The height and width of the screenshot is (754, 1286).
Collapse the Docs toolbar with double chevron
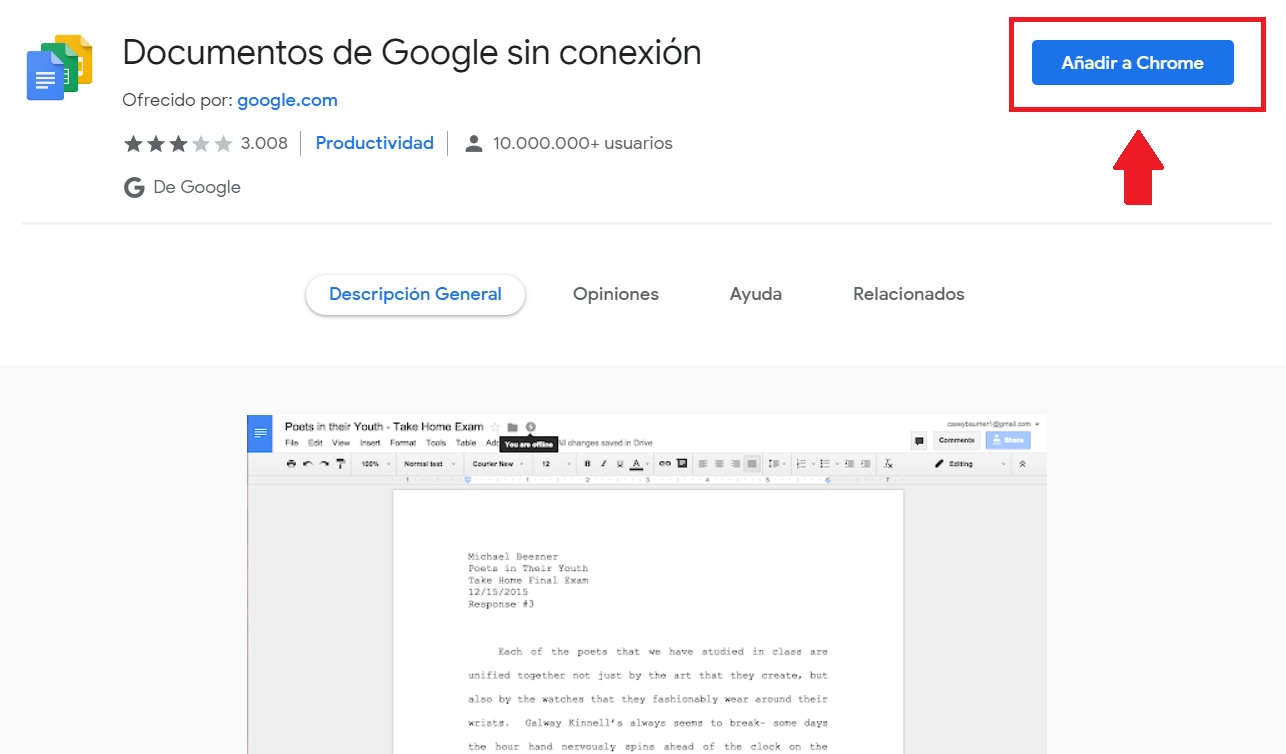[x=1022, y=464]
